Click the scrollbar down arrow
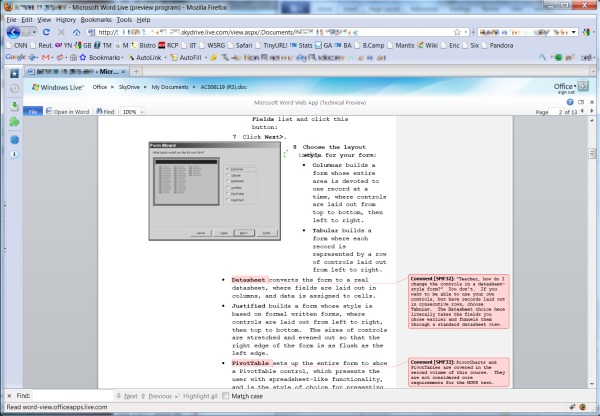600x416 pixels. pyautogui.click(x=592, y=384)
